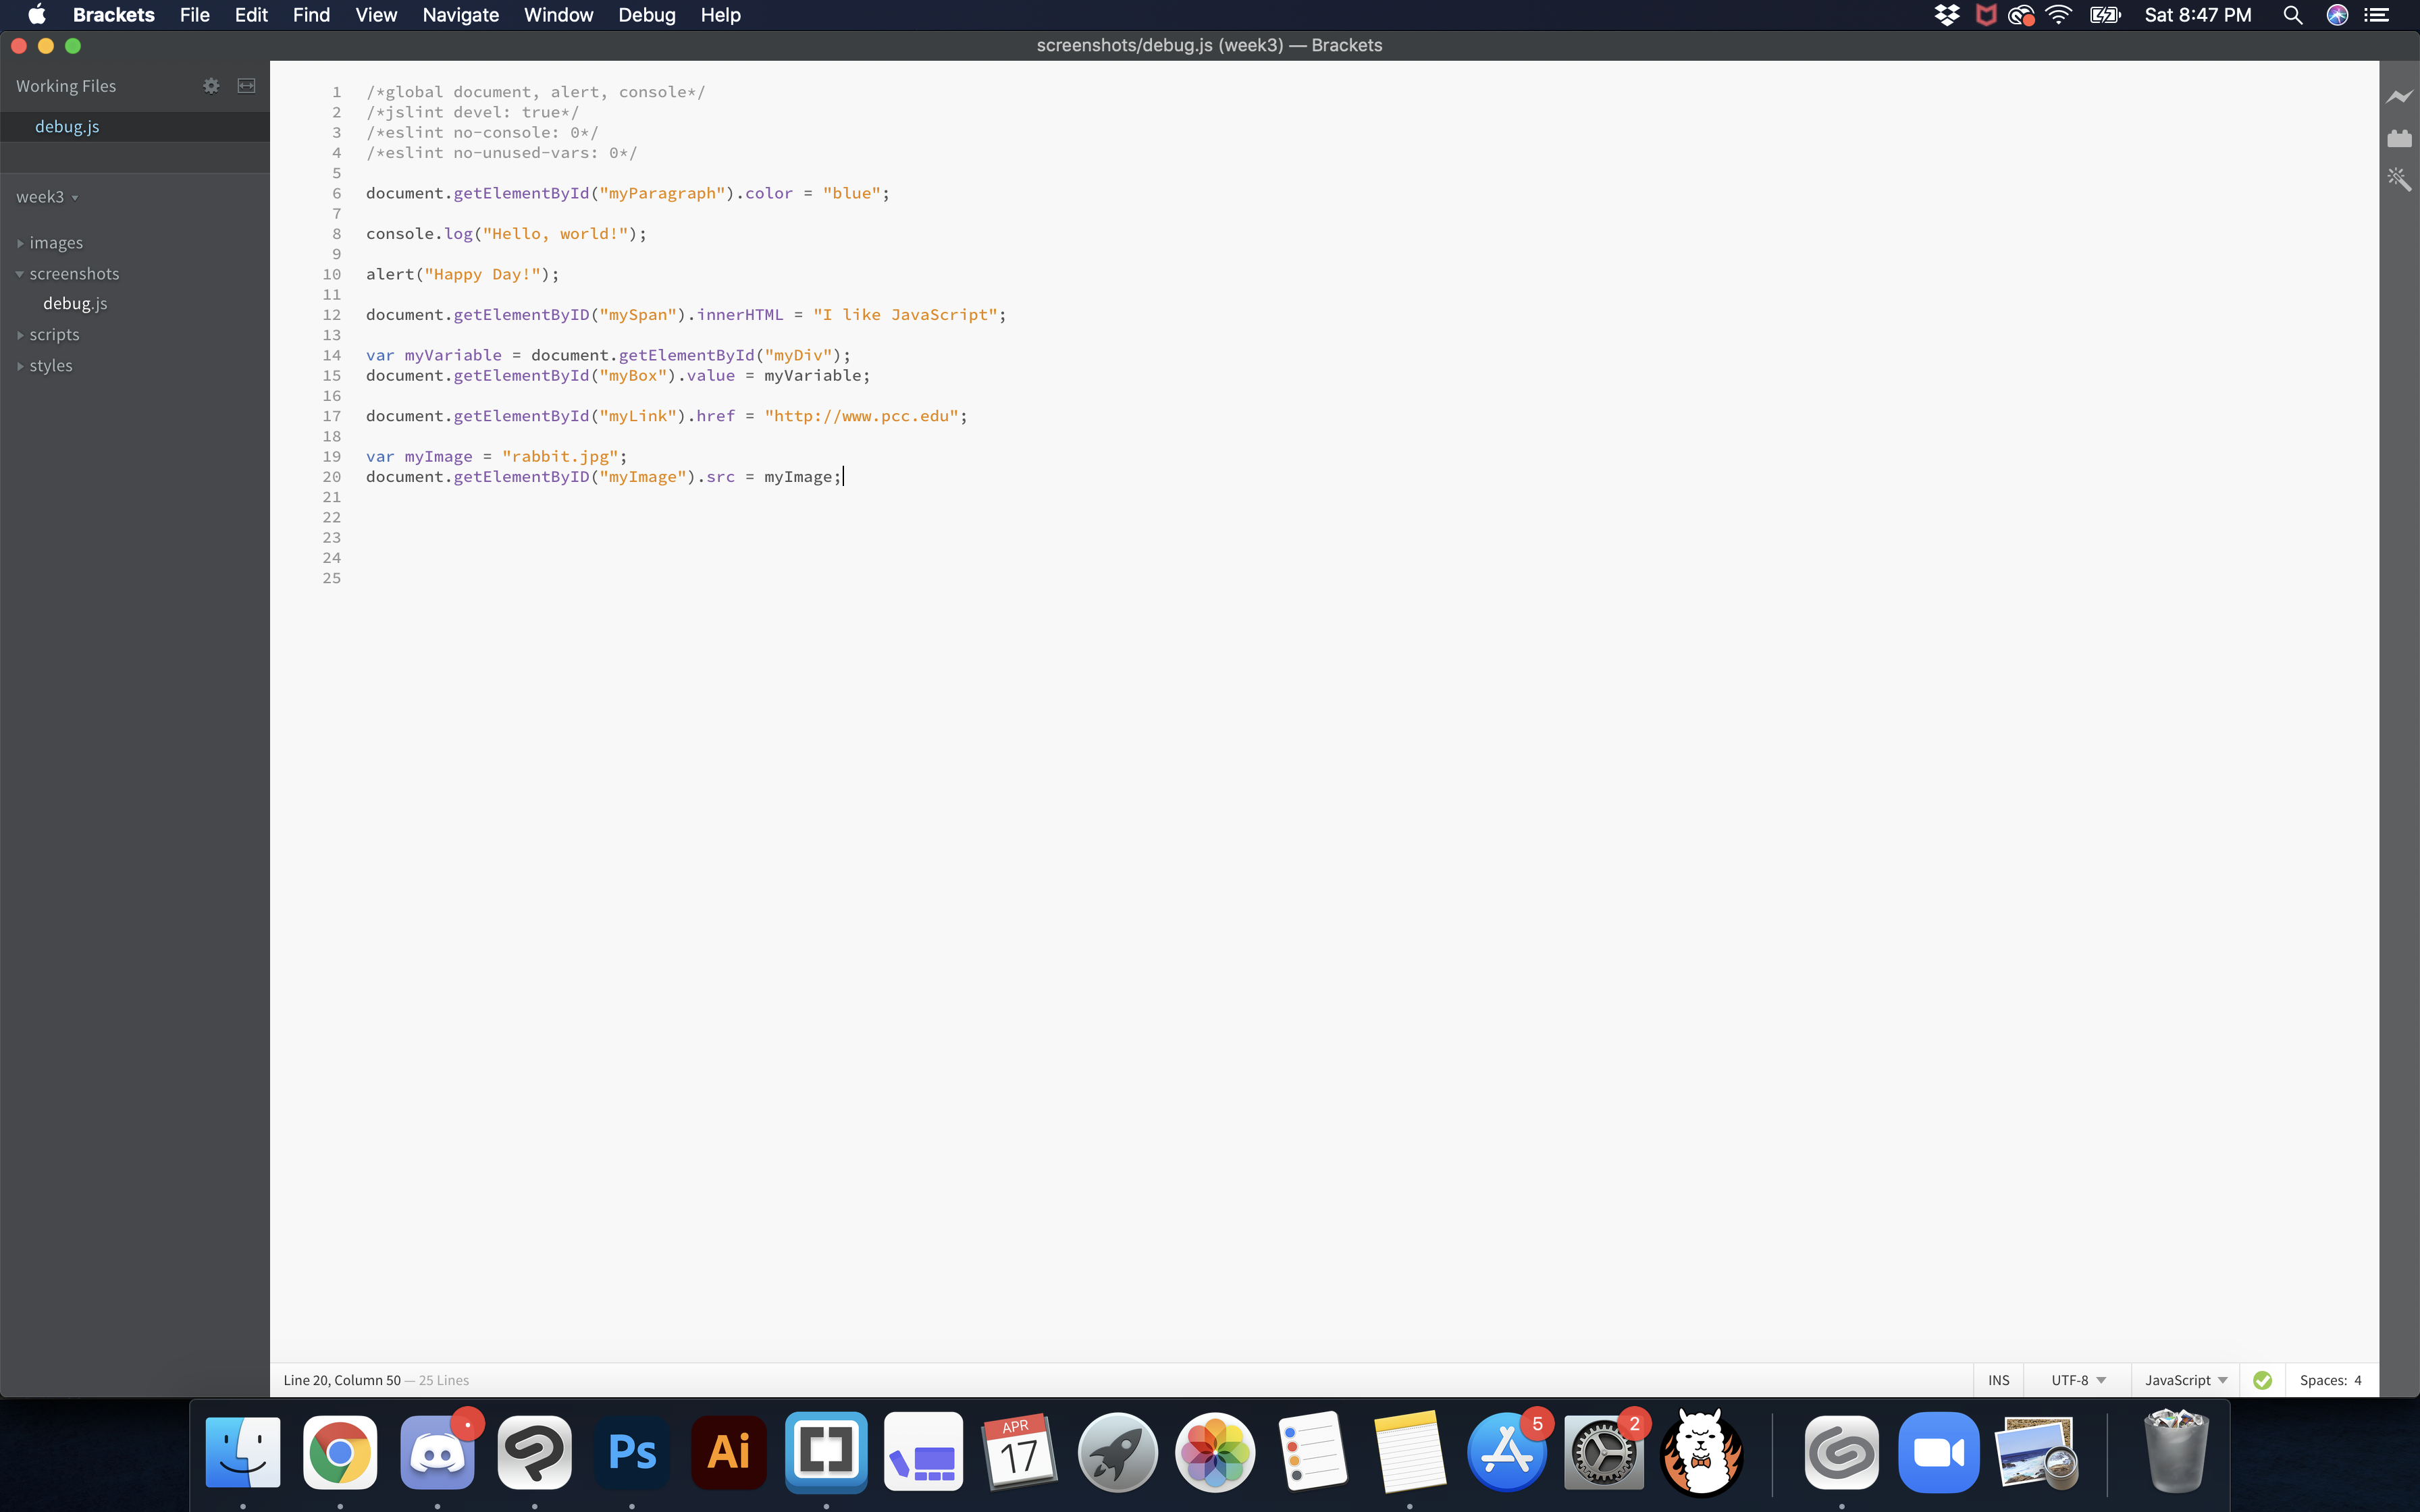Open Photoshop from the dock
The image size is (2420, 1512).
click(632, 1452)
